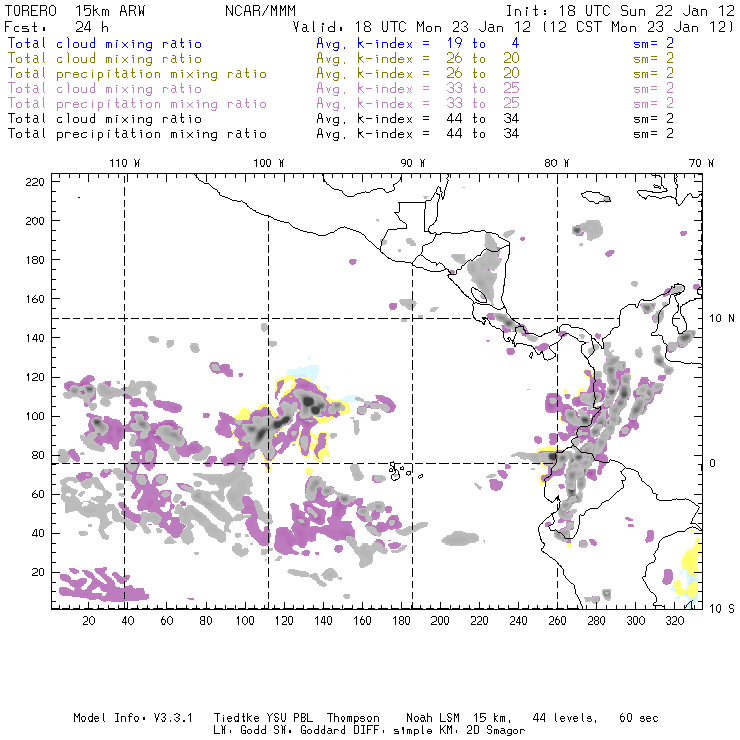
Task: Click the '260' x-axis tick label
Action: coord(557,621)
